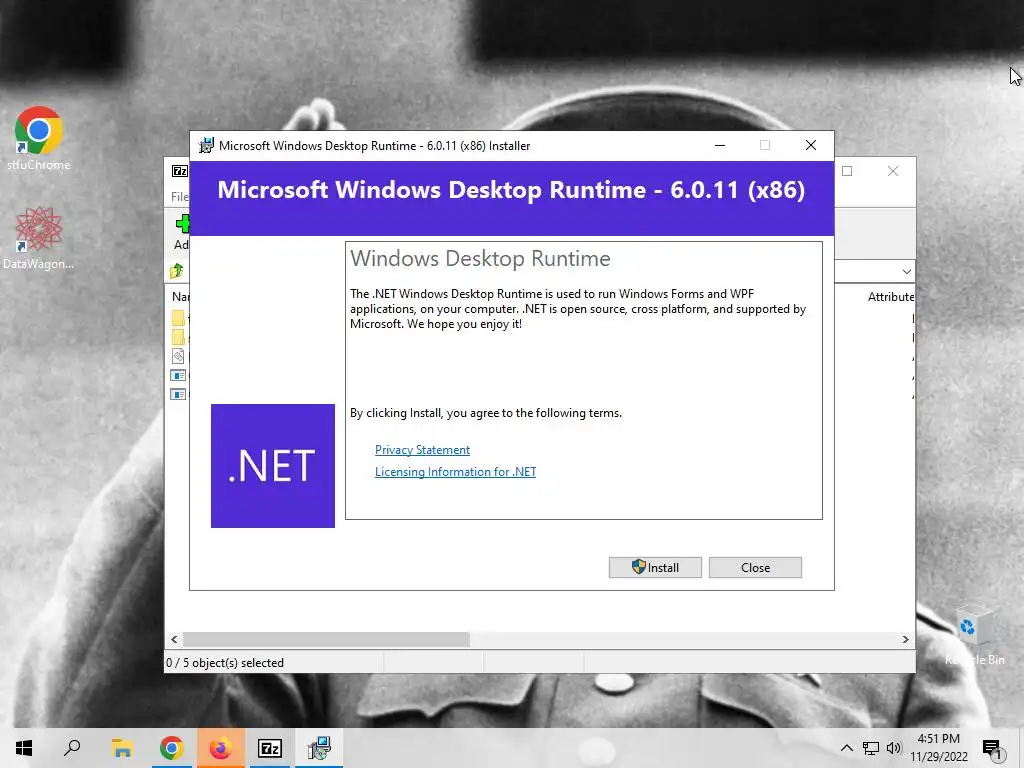This screenshot has width=1024, height=768.
Task: Open Firefox from the taskbar
Action: 220,748
